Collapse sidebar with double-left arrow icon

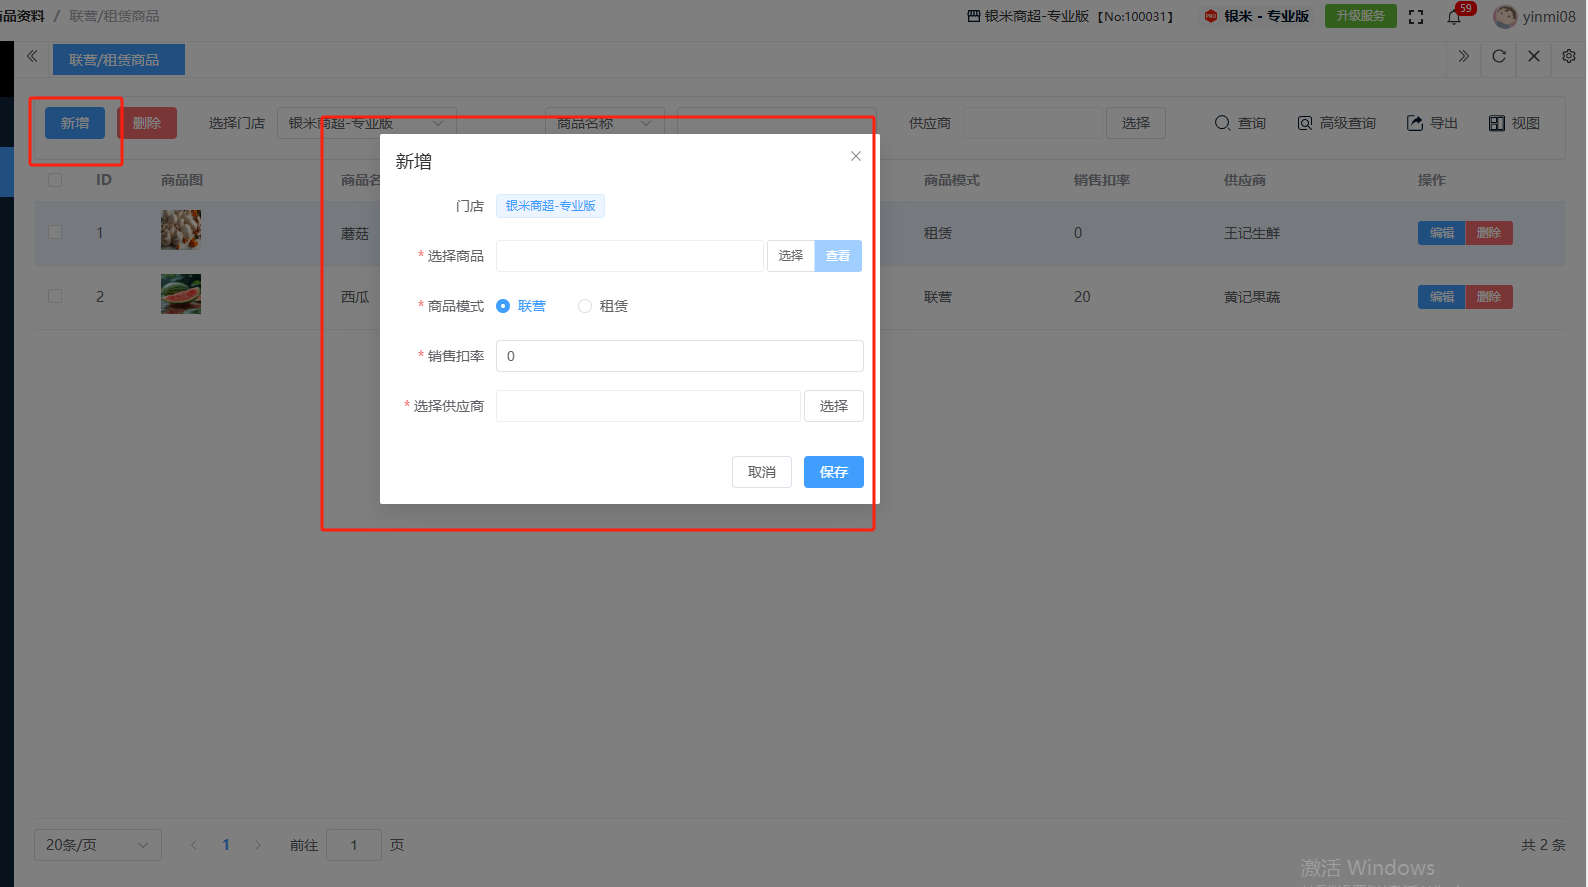click(32, 57)
